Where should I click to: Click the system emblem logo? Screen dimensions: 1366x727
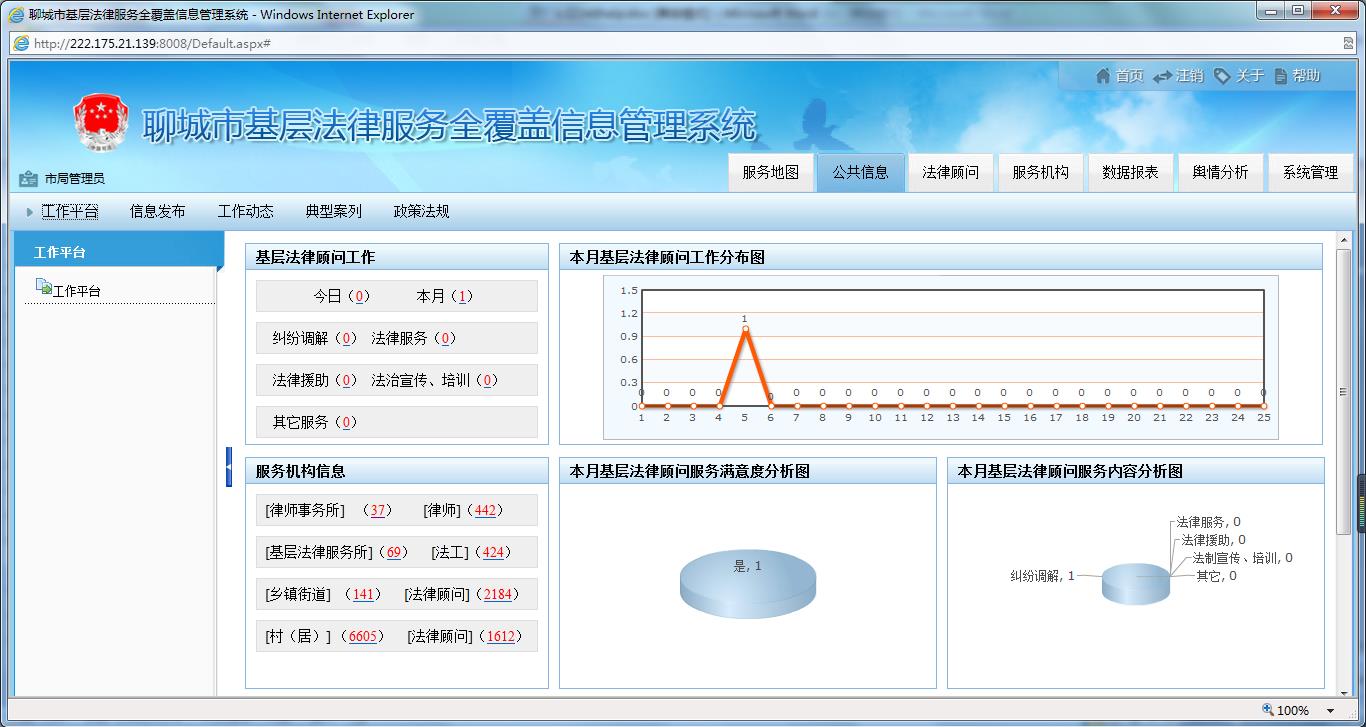[x=101, y=123]
